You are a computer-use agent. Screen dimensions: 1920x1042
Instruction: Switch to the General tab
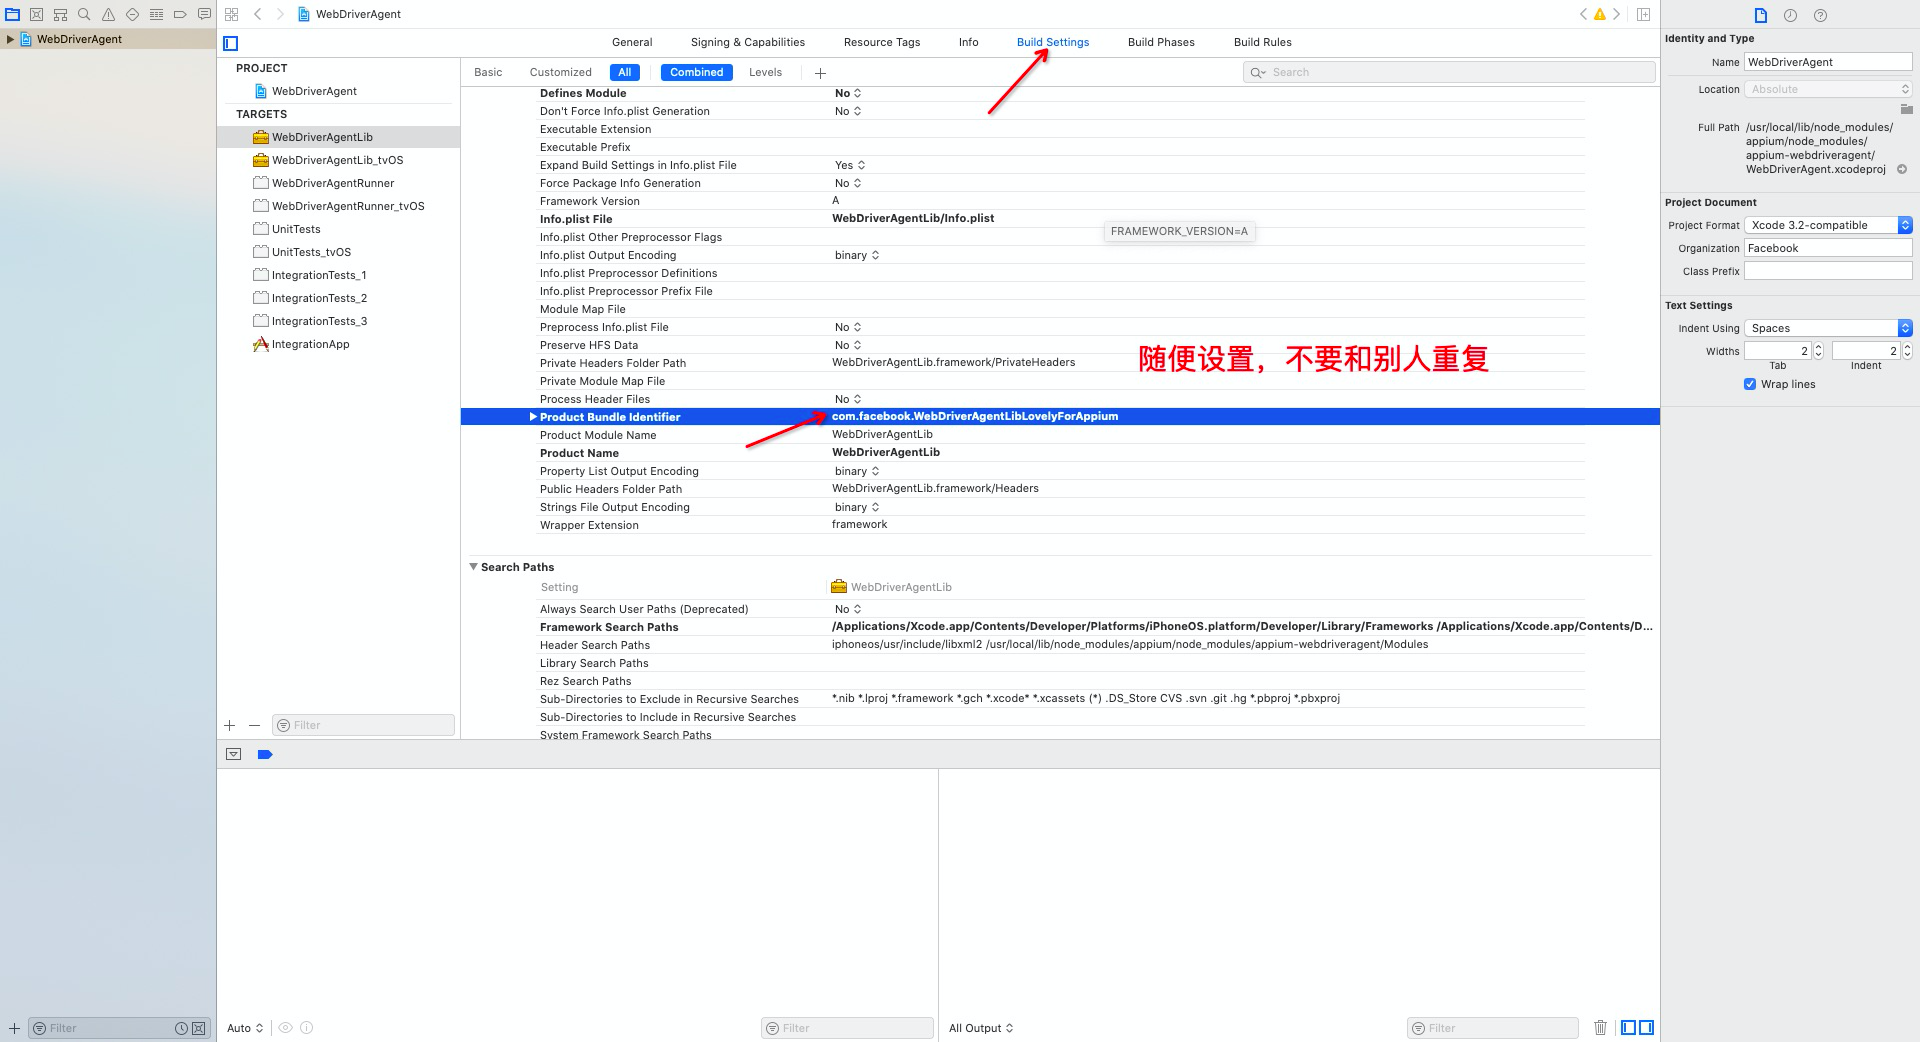pos(632,42)
